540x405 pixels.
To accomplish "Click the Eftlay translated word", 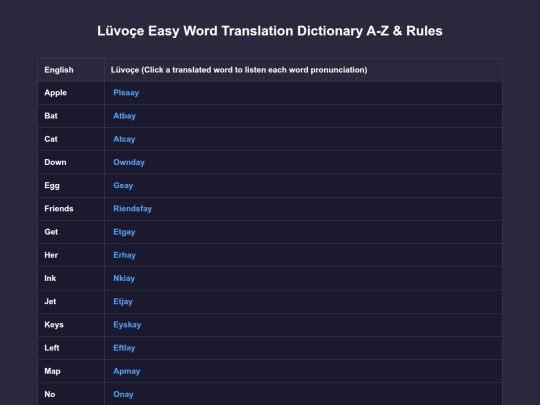I will [124, 348].
